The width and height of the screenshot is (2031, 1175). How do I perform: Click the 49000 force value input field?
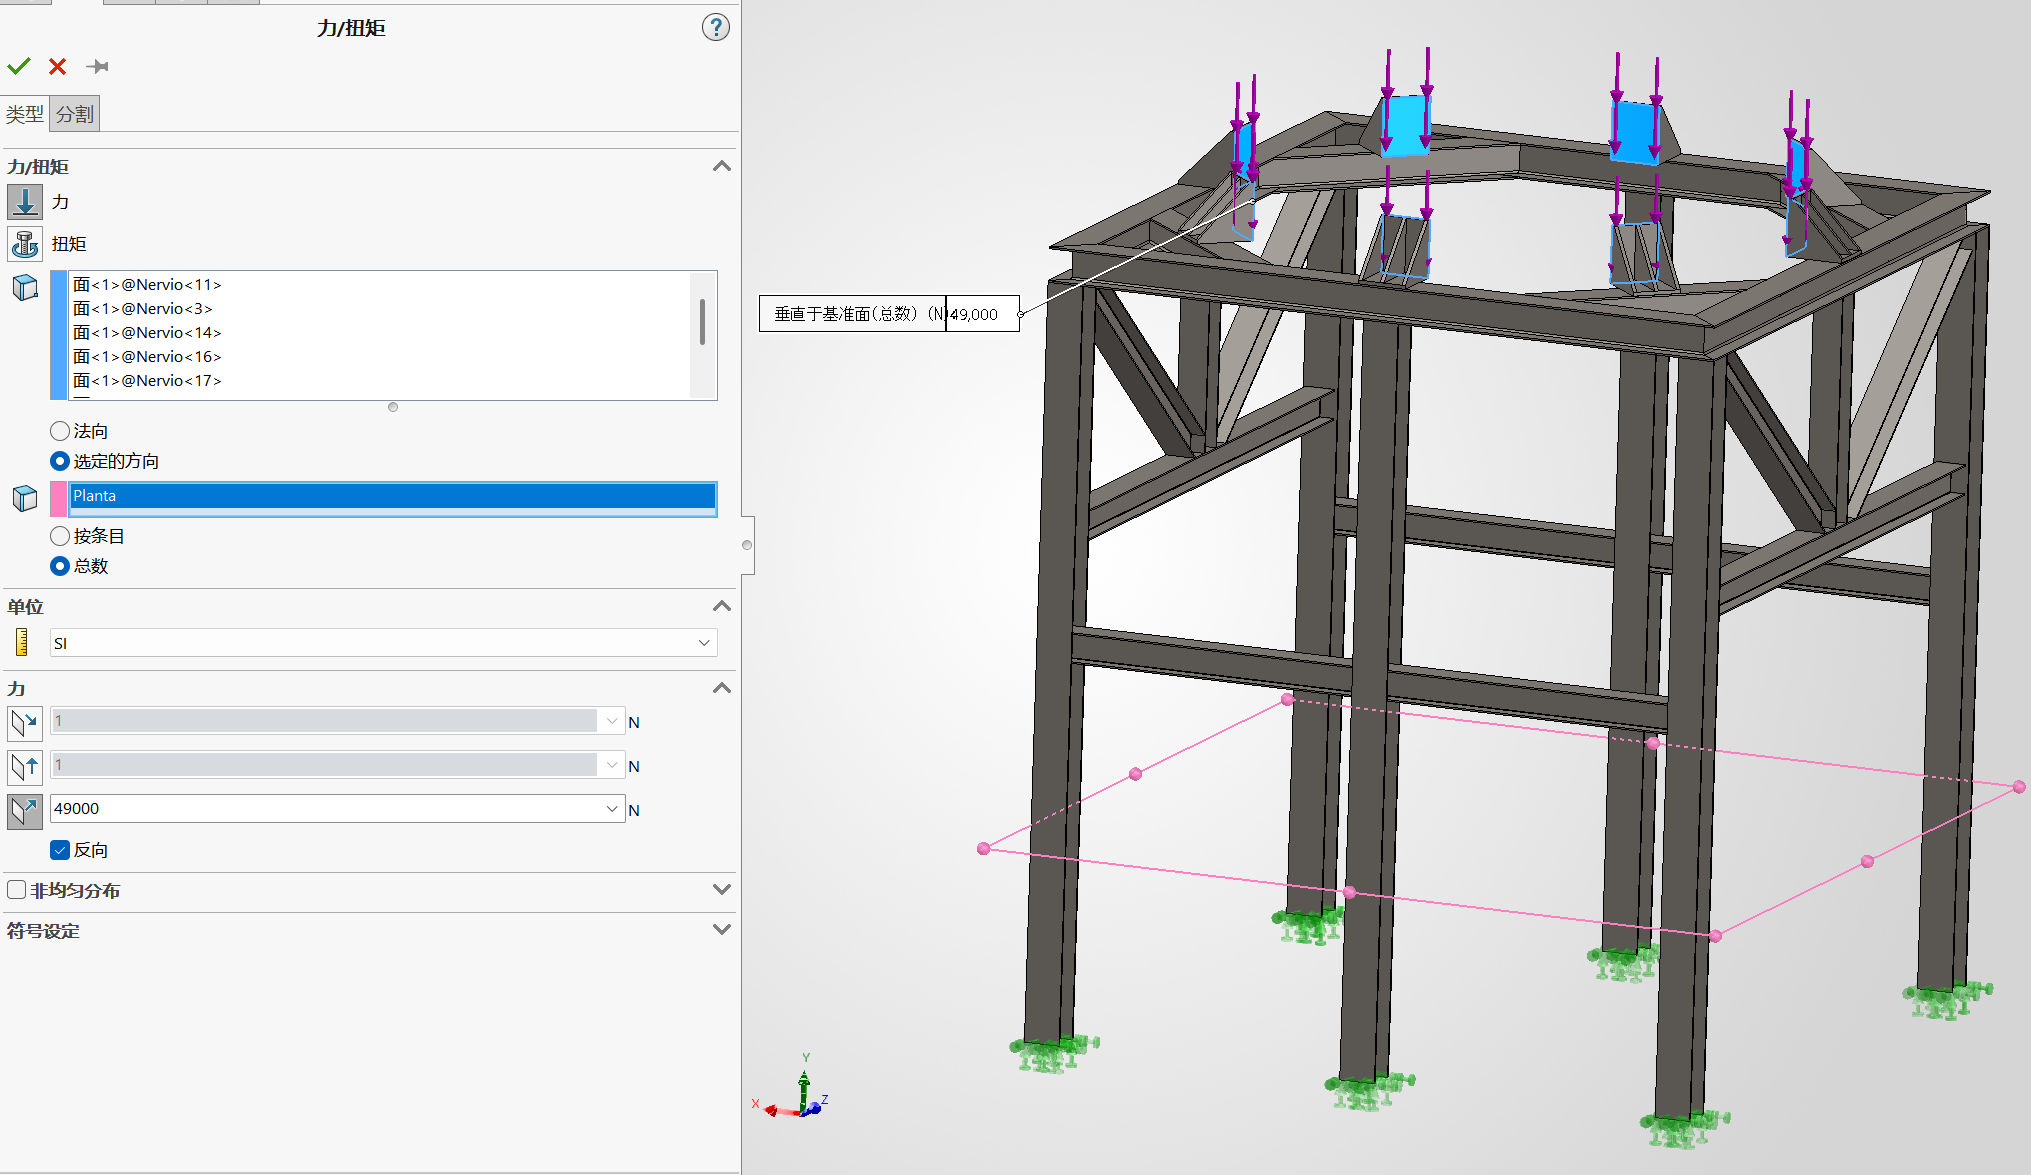[x=327, y=809]
